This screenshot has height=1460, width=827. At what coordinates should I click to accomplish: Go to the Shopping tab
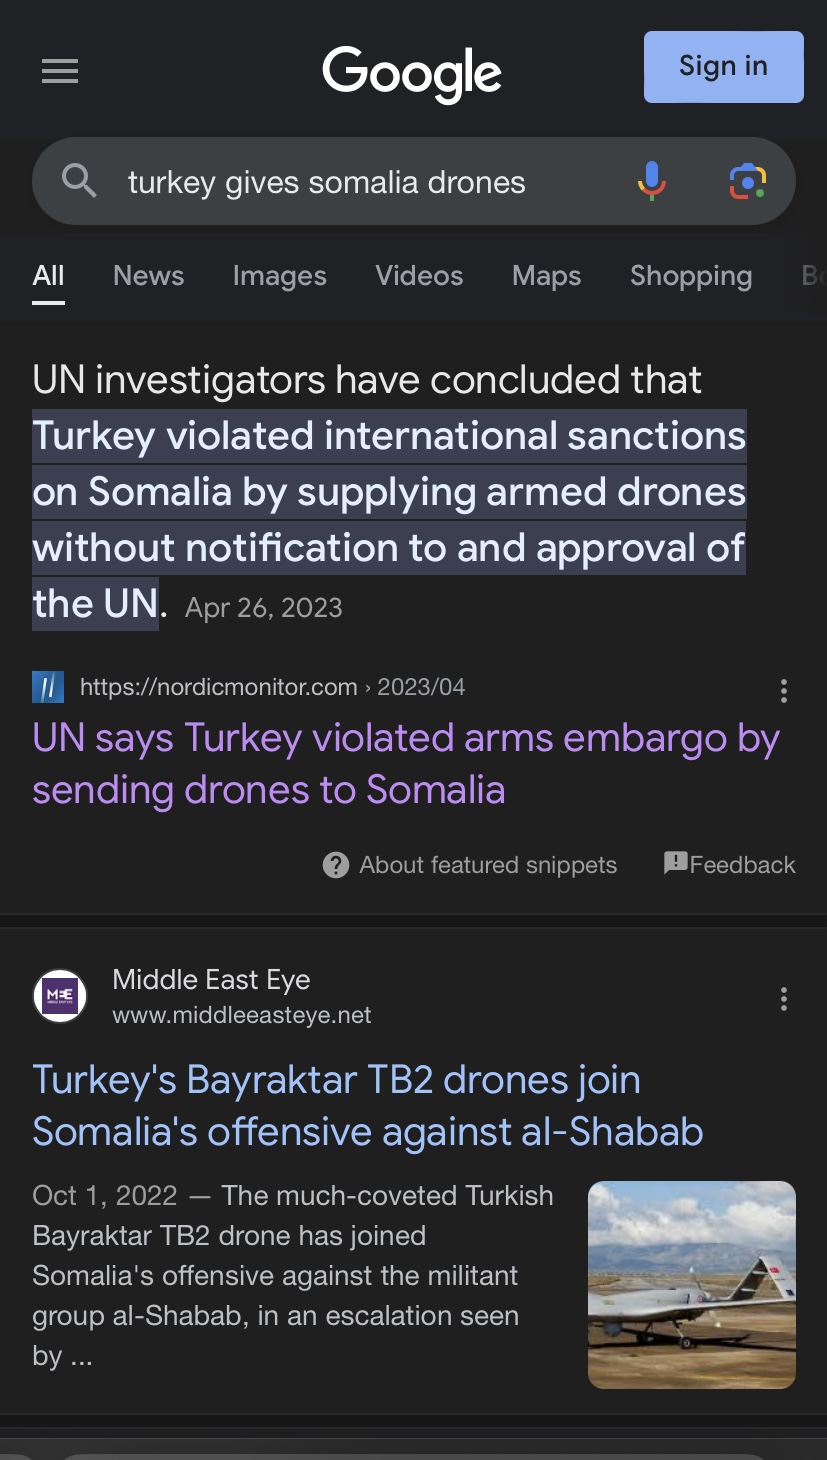(690, 276)
